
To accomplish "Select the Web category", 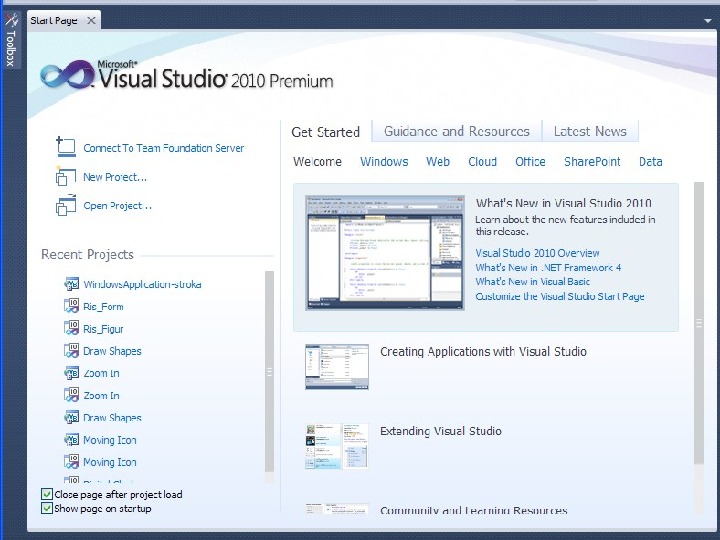I will 438,162.
